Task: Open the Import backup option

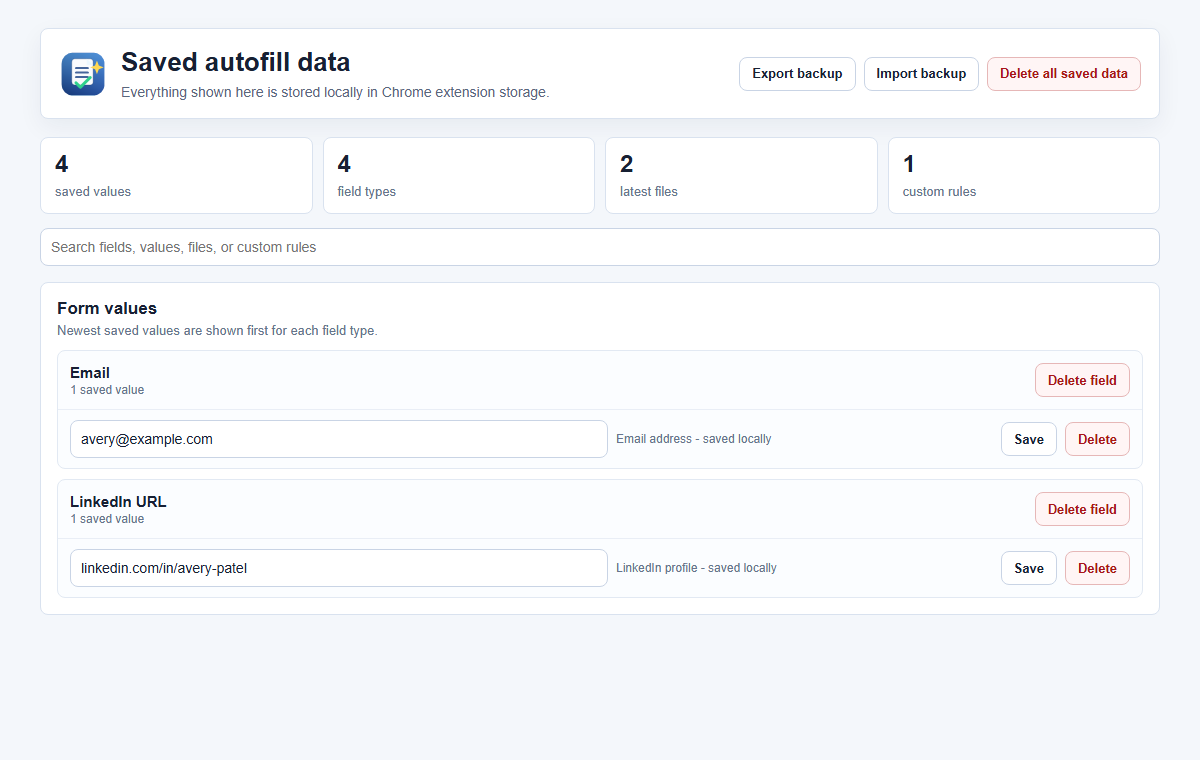Action: 921,74
